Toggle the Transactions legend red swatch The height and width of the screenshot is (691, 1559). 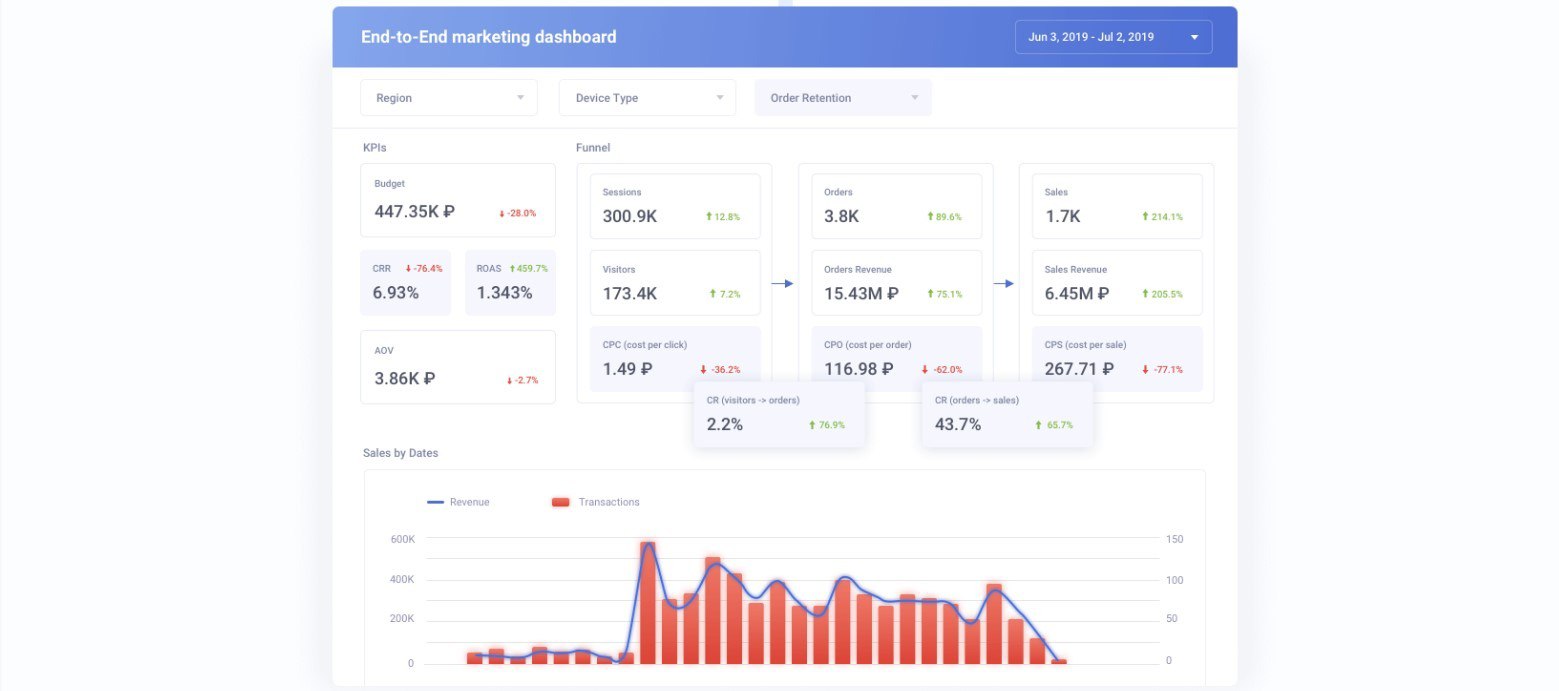click(x=560, y=502)
